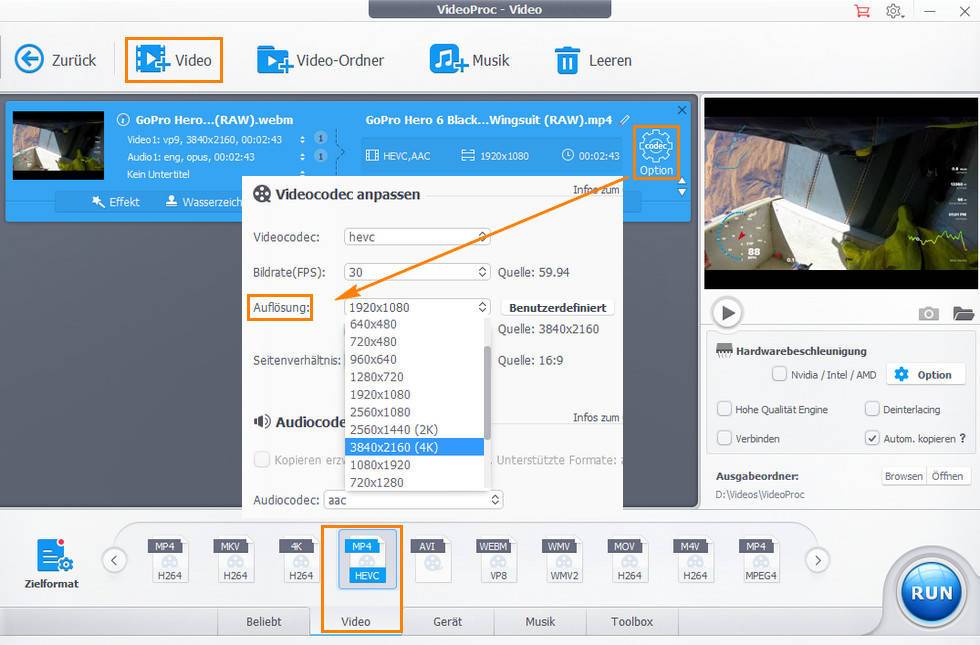Screen dimensions: 980x645
Task: Open Wasserzeichen watermark tool
Action: pyautogui.click(x=204, y=202)
